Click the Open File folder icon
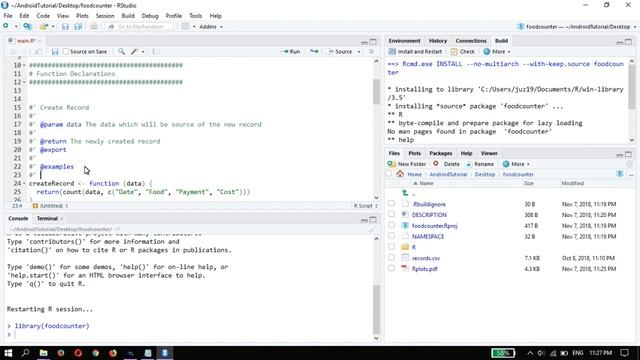The image size is (640, 360). (x=43, y=27)
